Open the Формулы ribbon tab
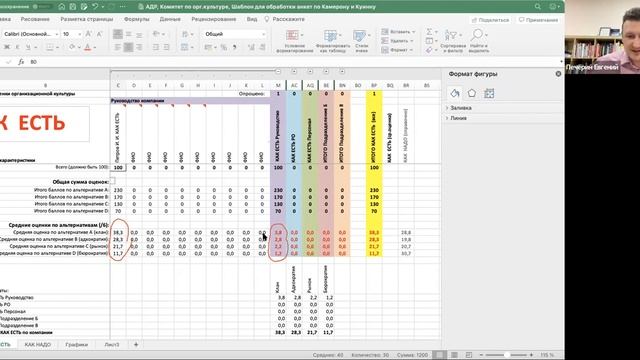 click(136, 19)
